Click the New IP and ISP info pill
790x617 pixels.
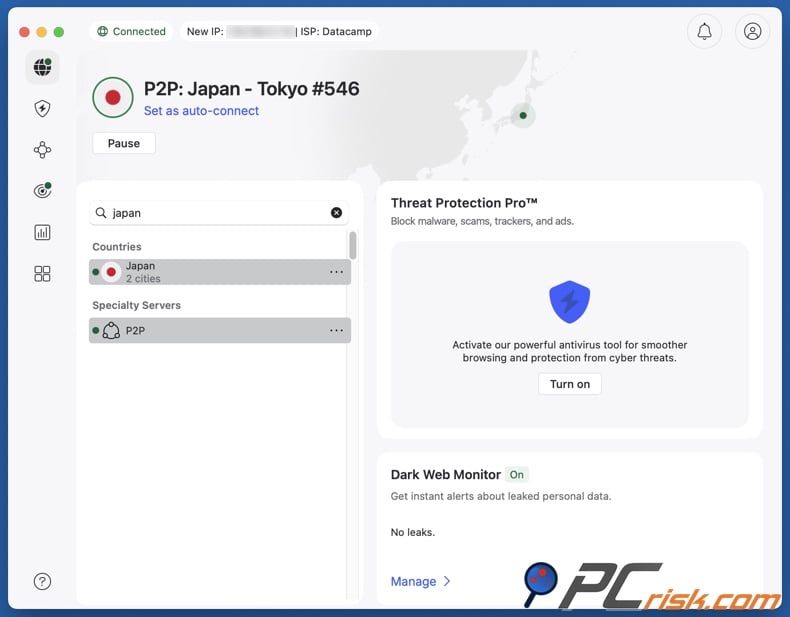tap(279, 31)
